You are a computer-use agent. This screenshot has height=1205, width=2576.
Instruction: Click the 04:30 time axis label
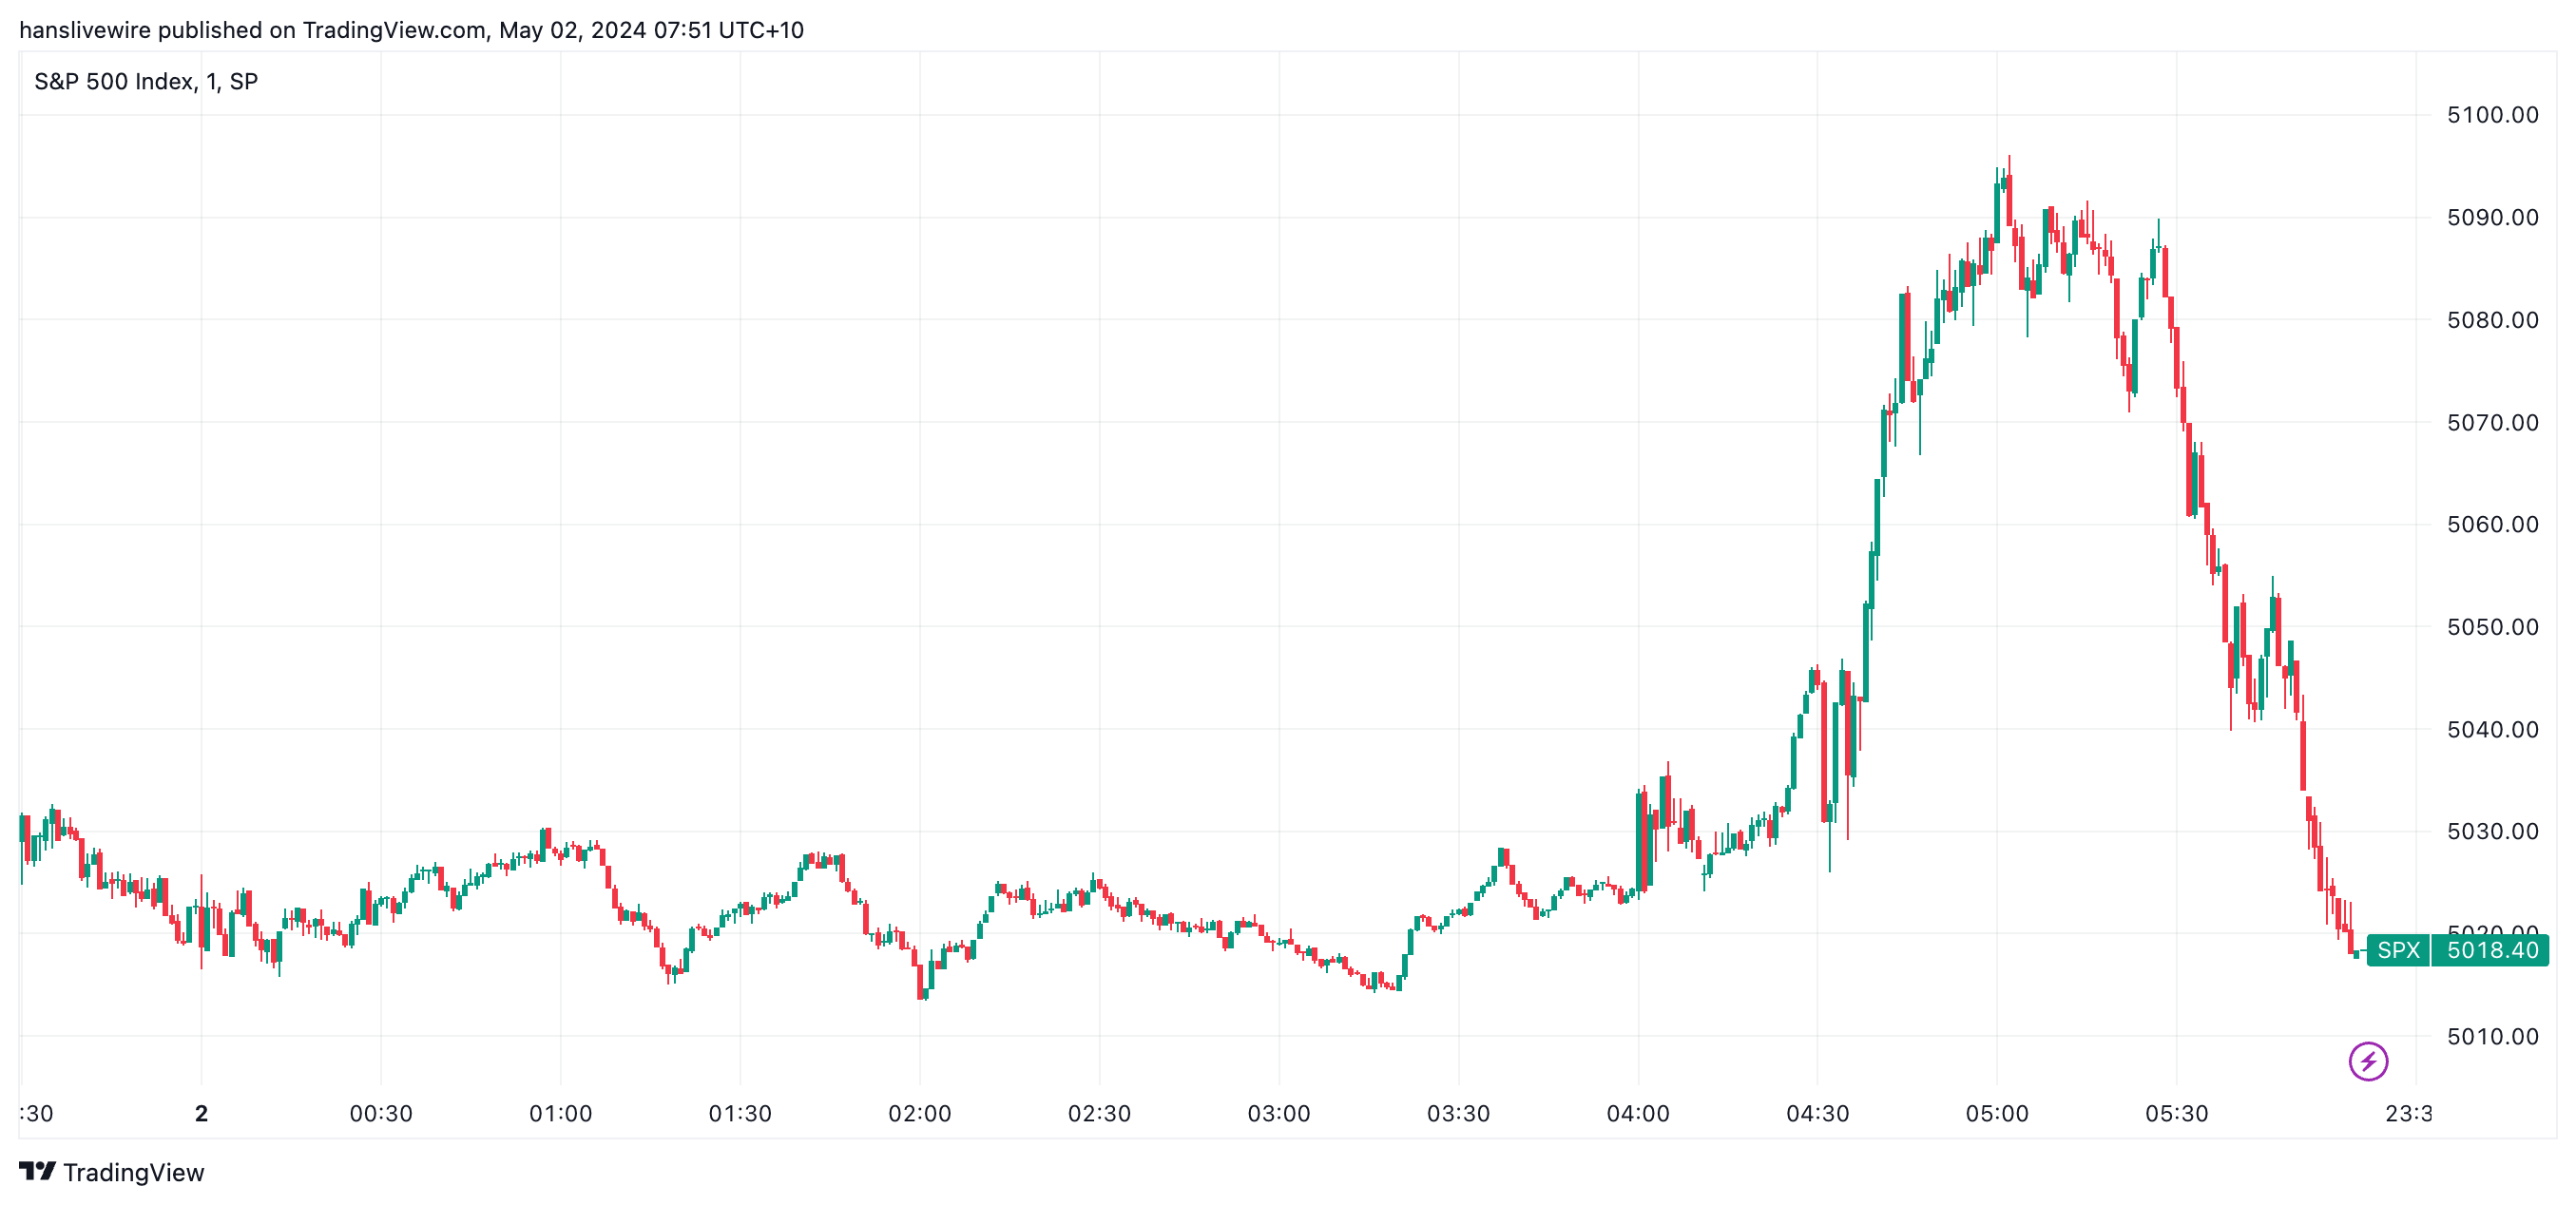(x=1817, y=1113)
